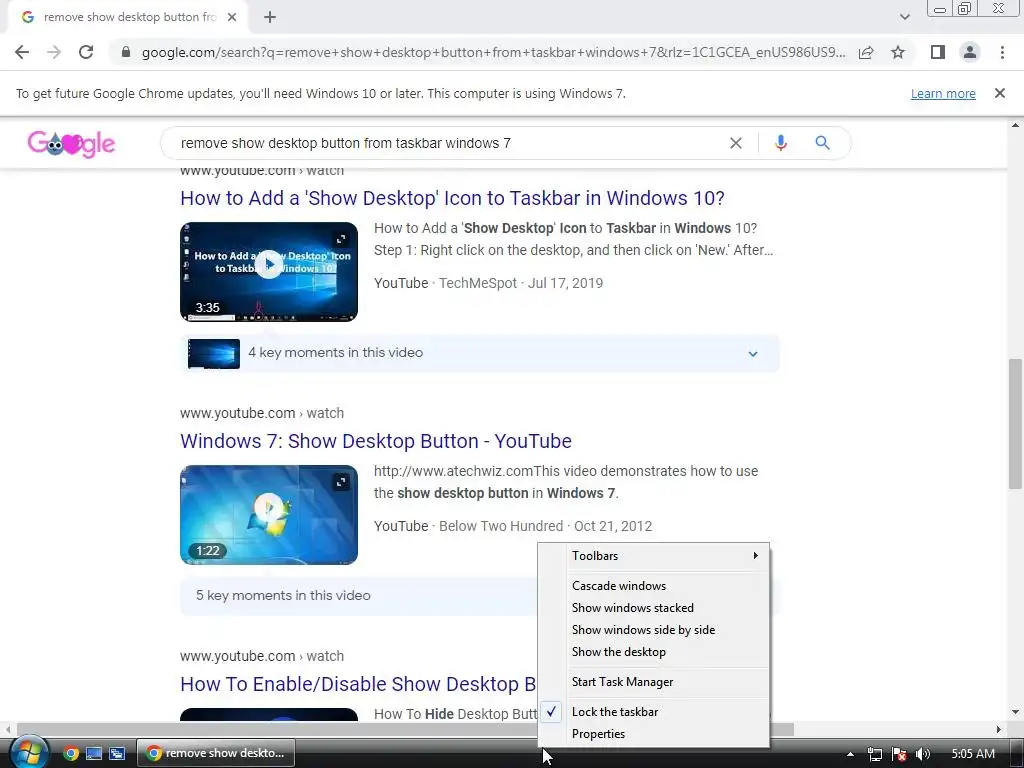This screenshot has height=768, width=1024.
Task: Click the vertical scrollbar down arrow
Action: pos(1015,712)
